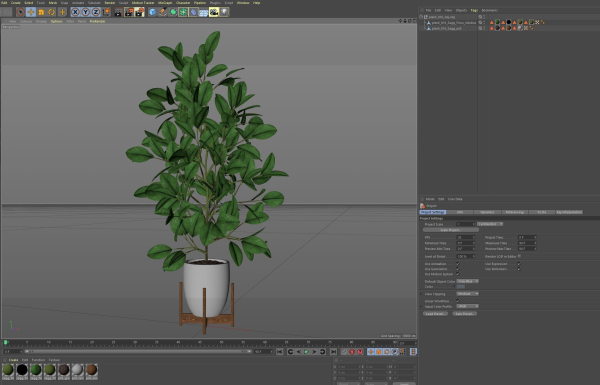600x385 pixels.
Task: Open the Motion Tracker menu
Action: click(143, 3)
